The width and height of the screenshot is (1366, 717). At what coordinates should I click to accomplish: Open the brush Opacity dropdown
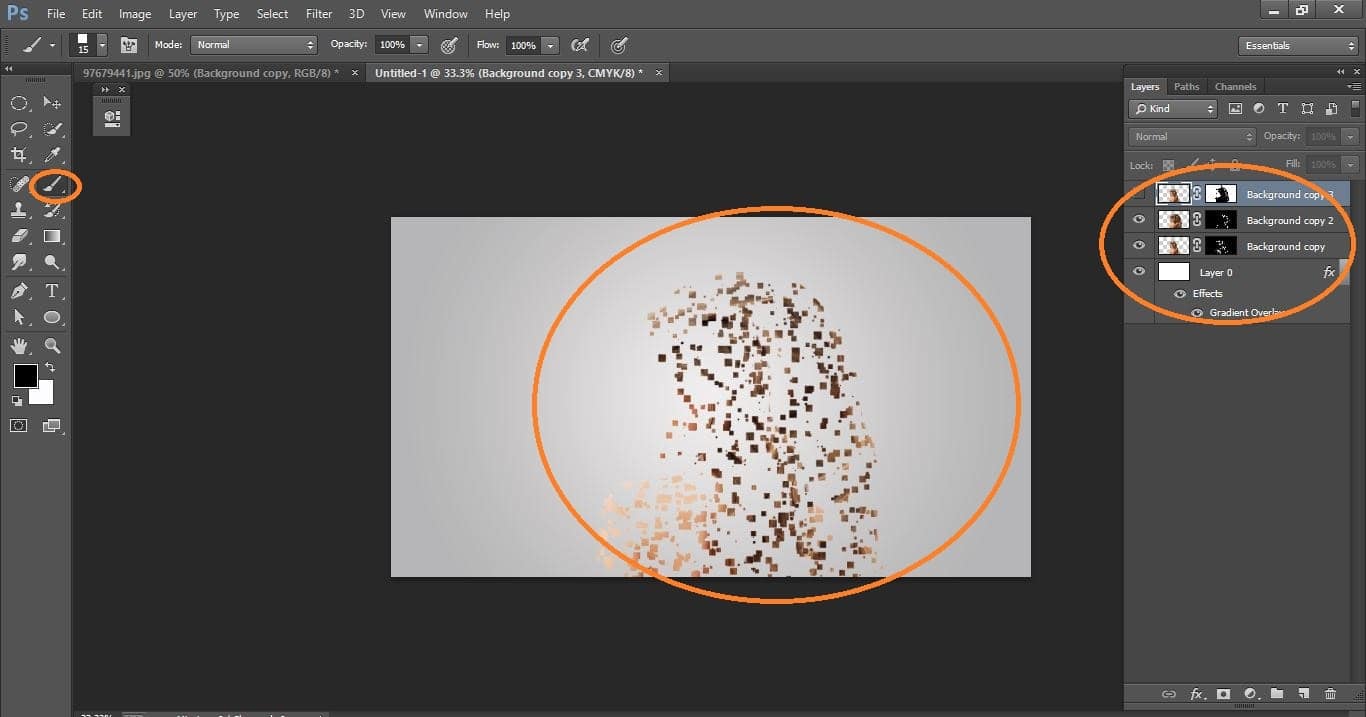click(419, 44)
